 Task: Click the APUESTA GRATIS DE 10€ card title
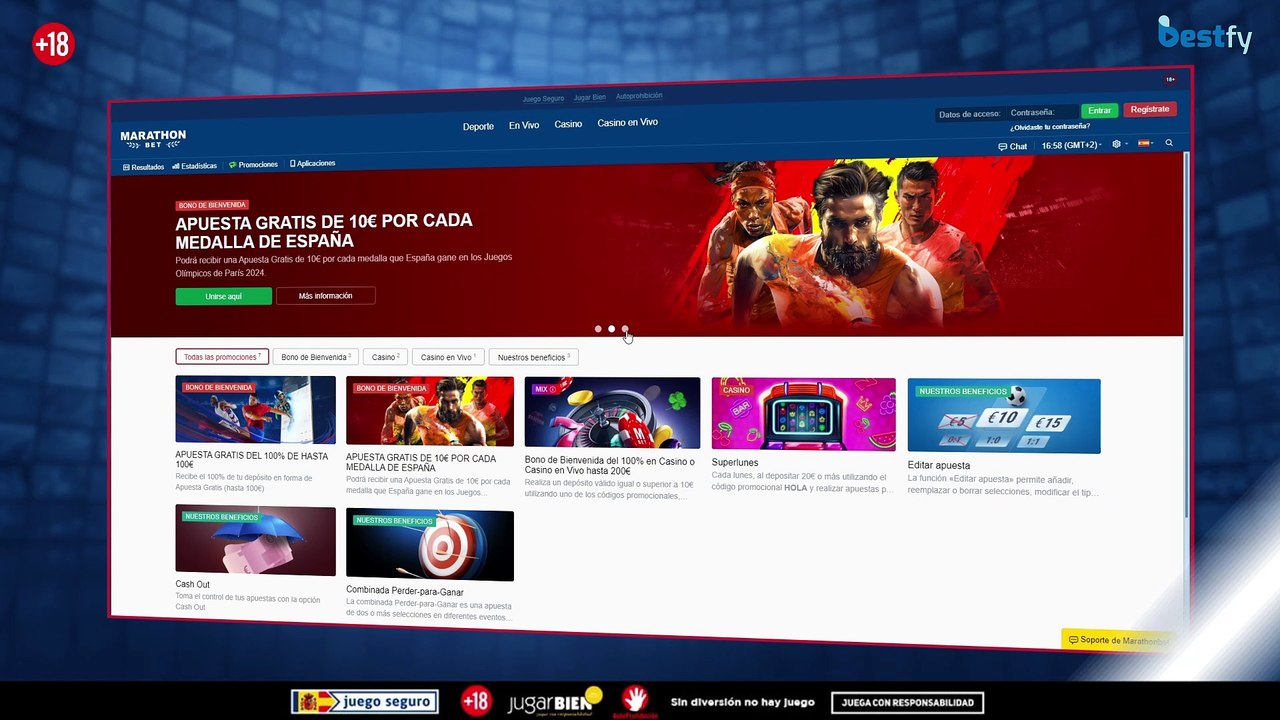[x=421, y=463]
